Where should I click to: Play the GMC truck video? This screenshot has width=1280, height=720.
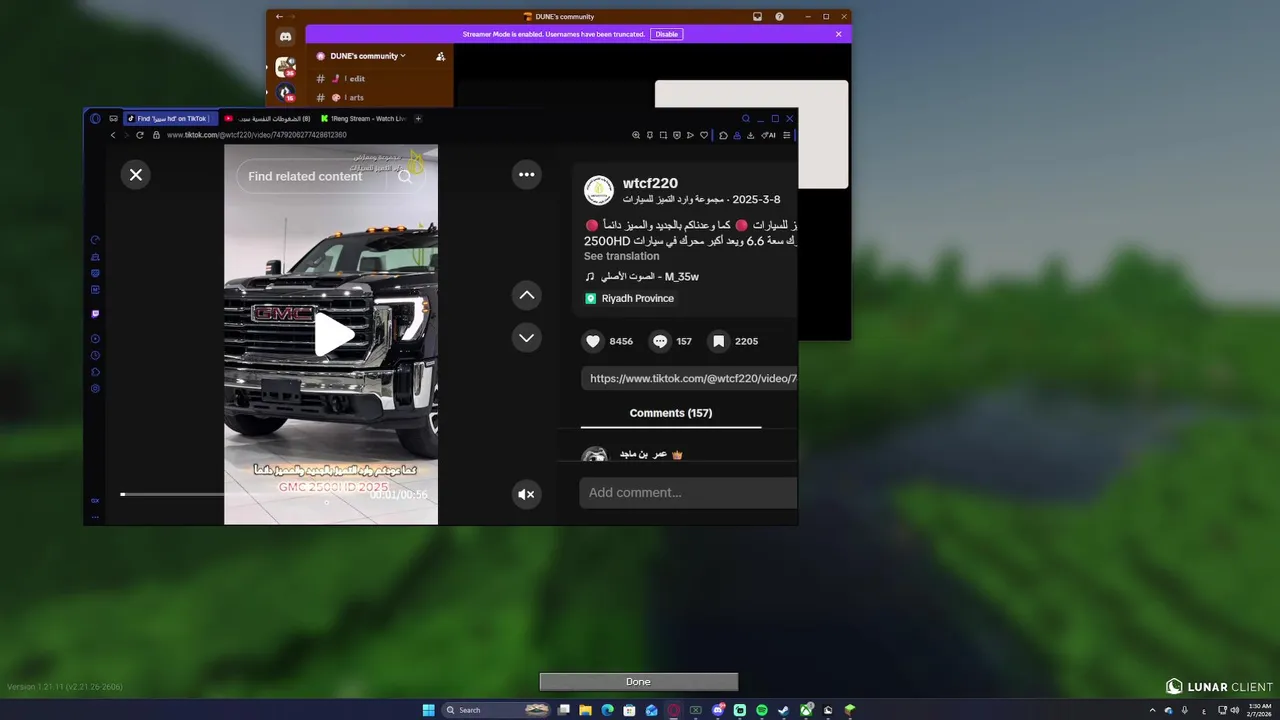[x=334, y=334]
